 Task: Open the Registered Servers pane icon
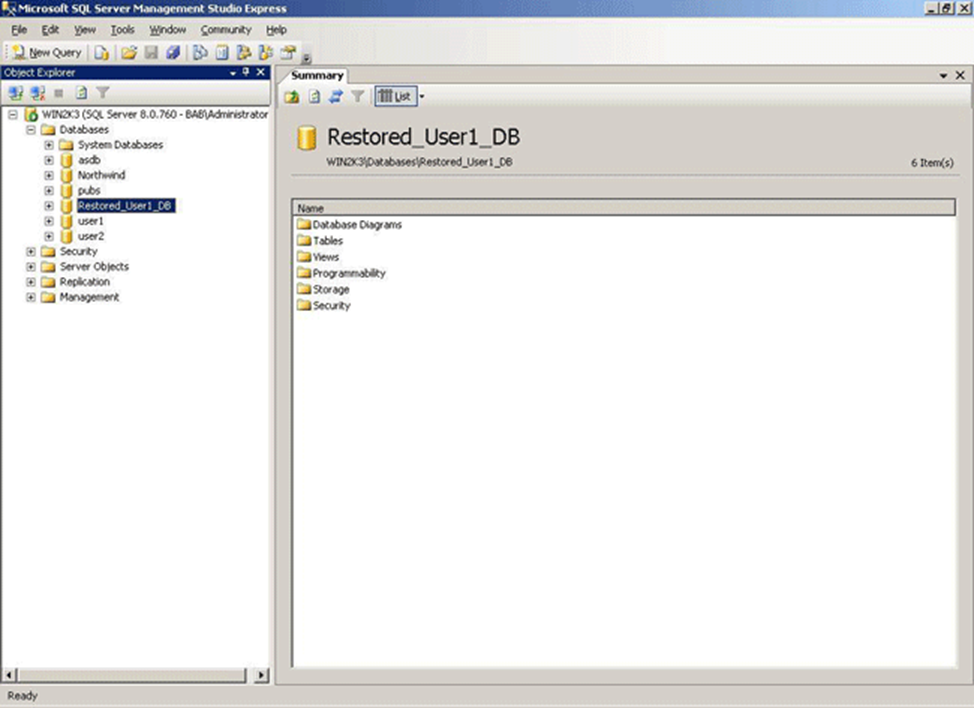[200, 53]
